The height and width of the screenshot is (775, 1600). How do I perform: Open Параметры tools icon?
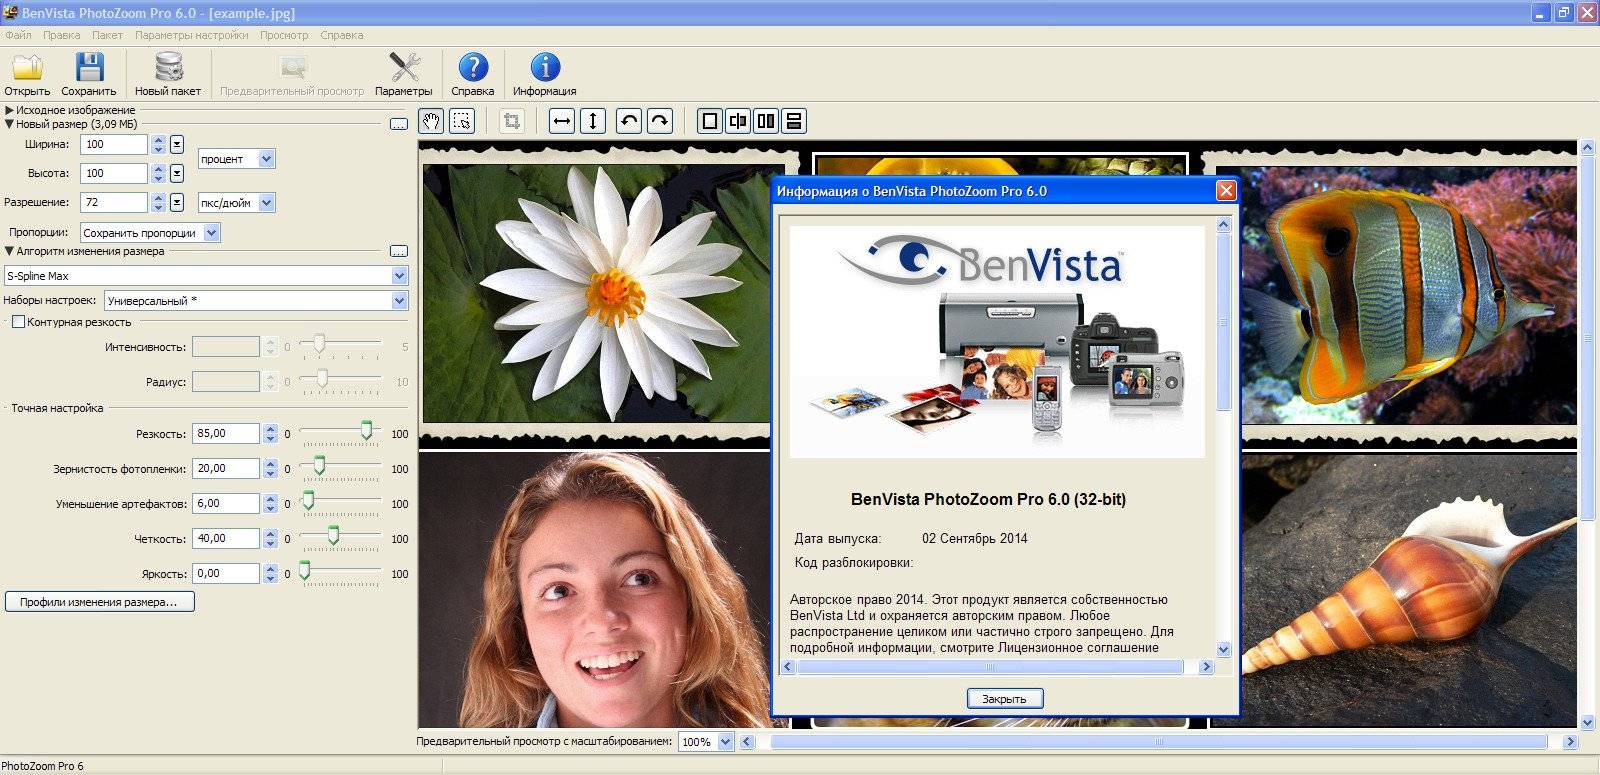(x=404, y=75)
